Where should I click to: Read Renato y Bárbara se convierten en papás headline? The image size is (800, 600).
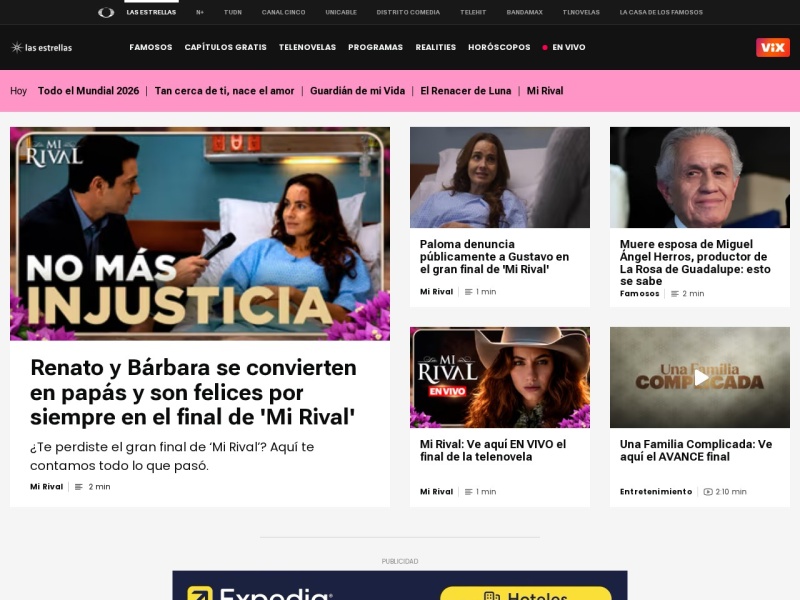coord(193,392)
